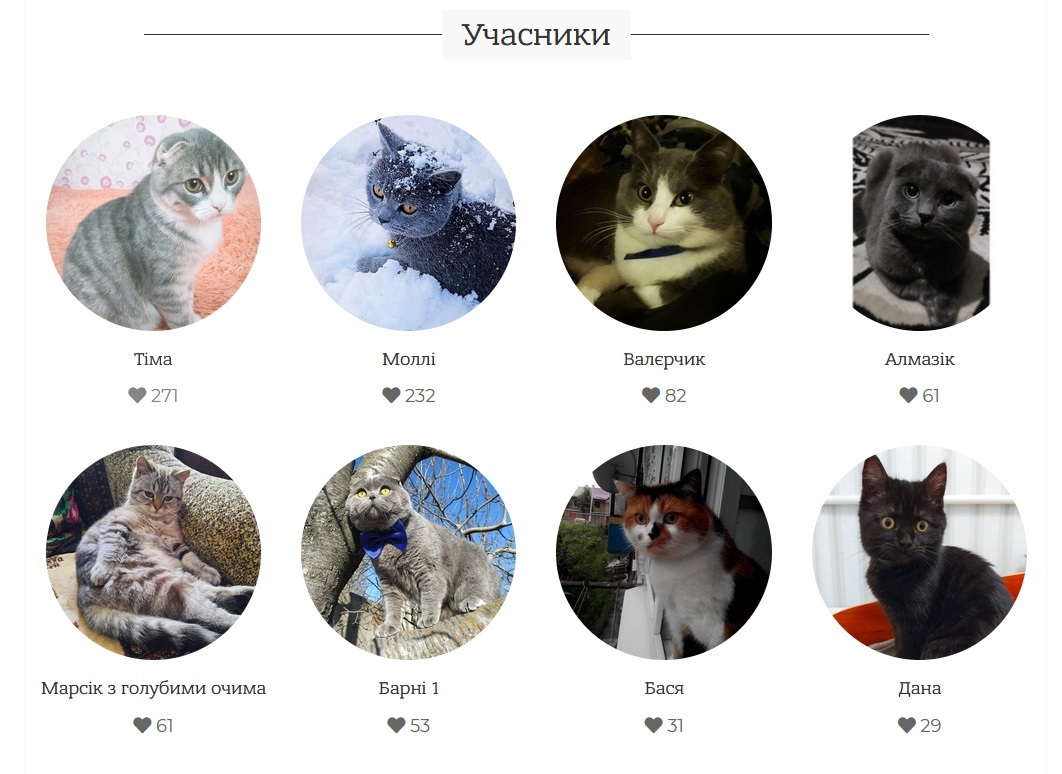Like Моллі with the heart icon
Viewport: 1062px width, 774px height.
click(x=391, y=395)
